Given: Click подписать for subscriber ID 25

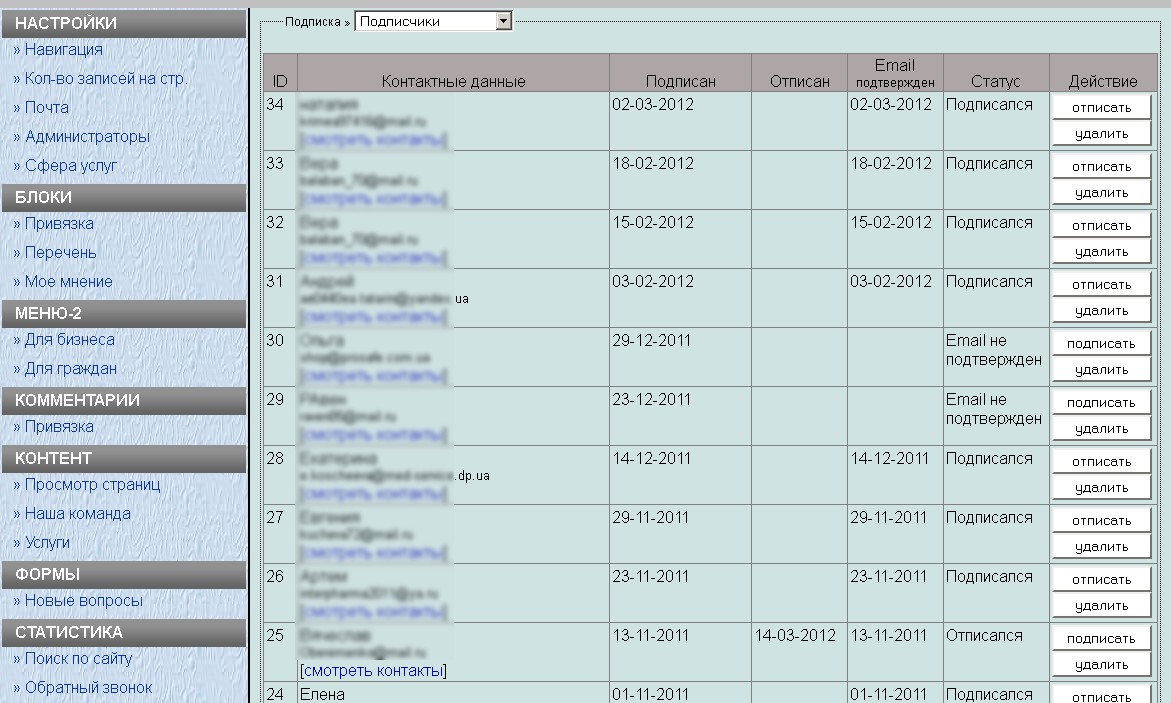Looking at the screenshot, I should pyautogui.click(x=1102, y=639).
